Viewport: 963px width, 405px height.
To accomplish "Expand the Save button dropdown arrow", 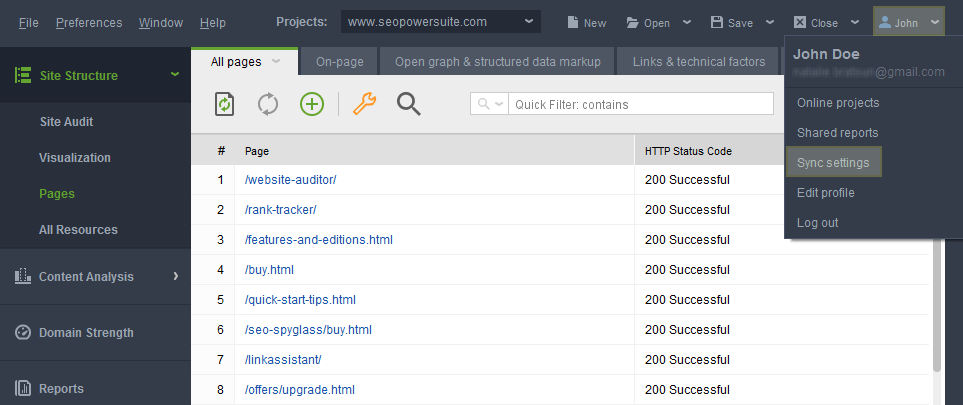I will [x=770, y=22].
